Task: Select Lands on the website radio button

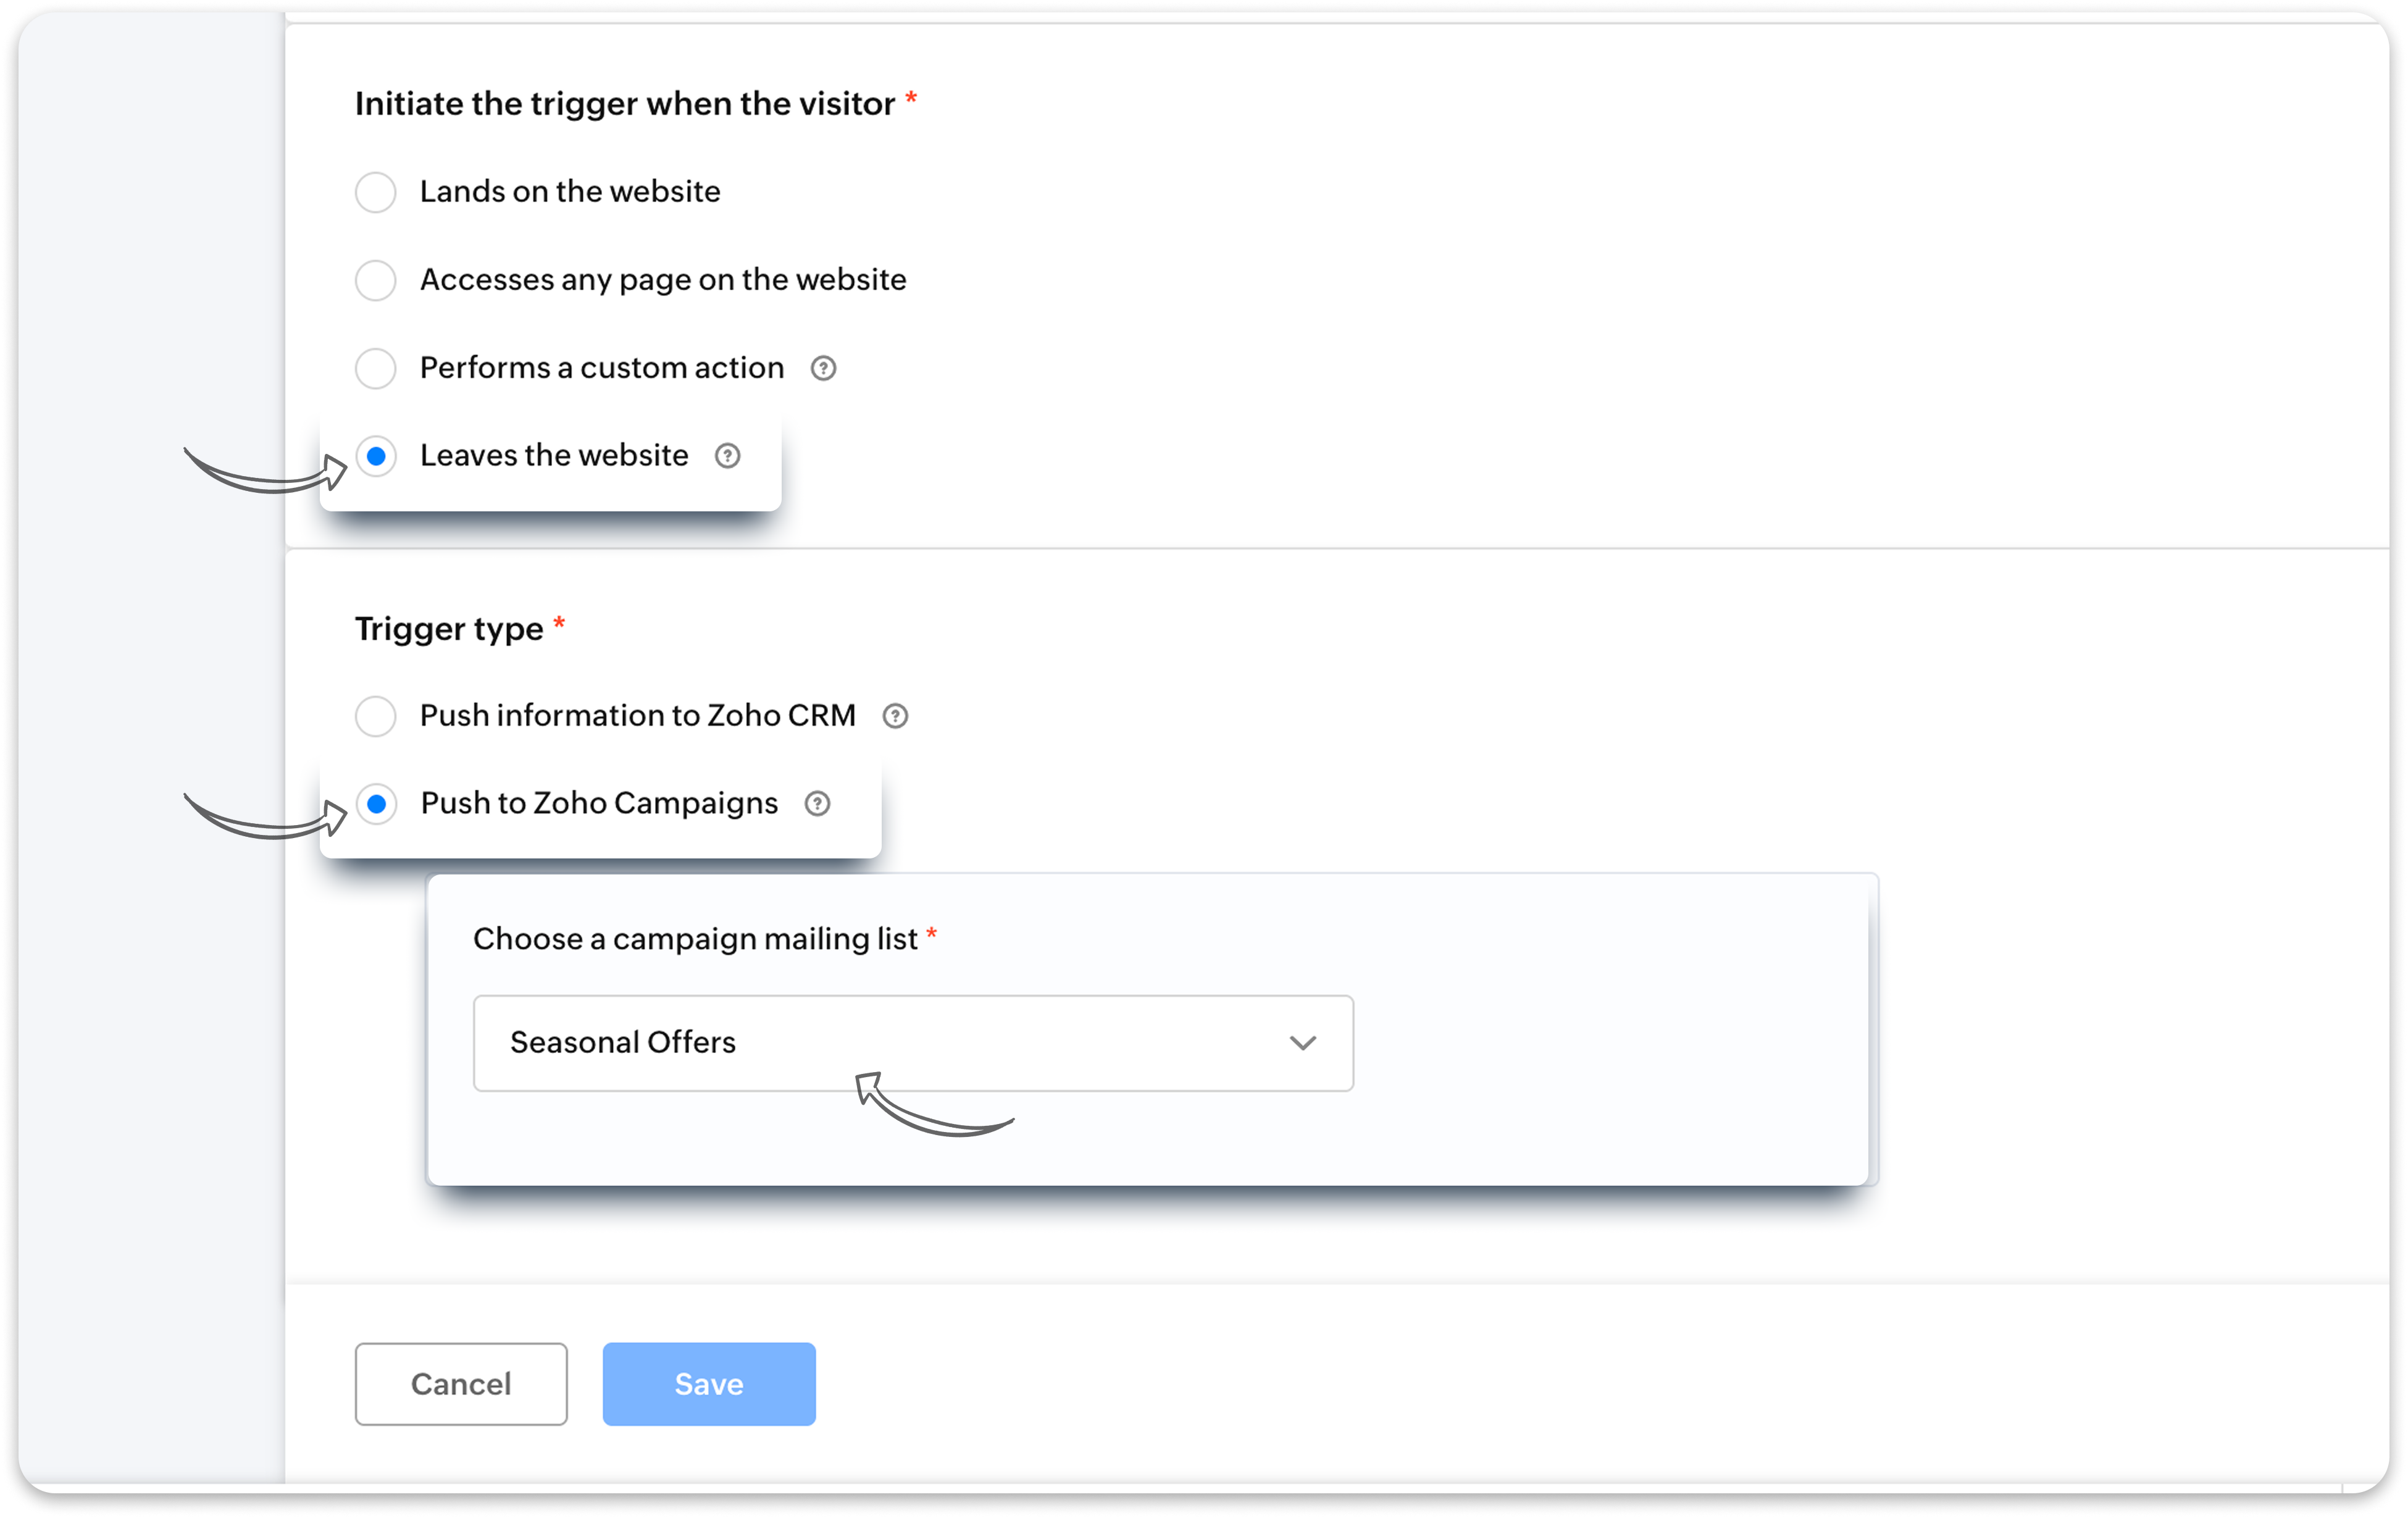Action: (376, 192)
